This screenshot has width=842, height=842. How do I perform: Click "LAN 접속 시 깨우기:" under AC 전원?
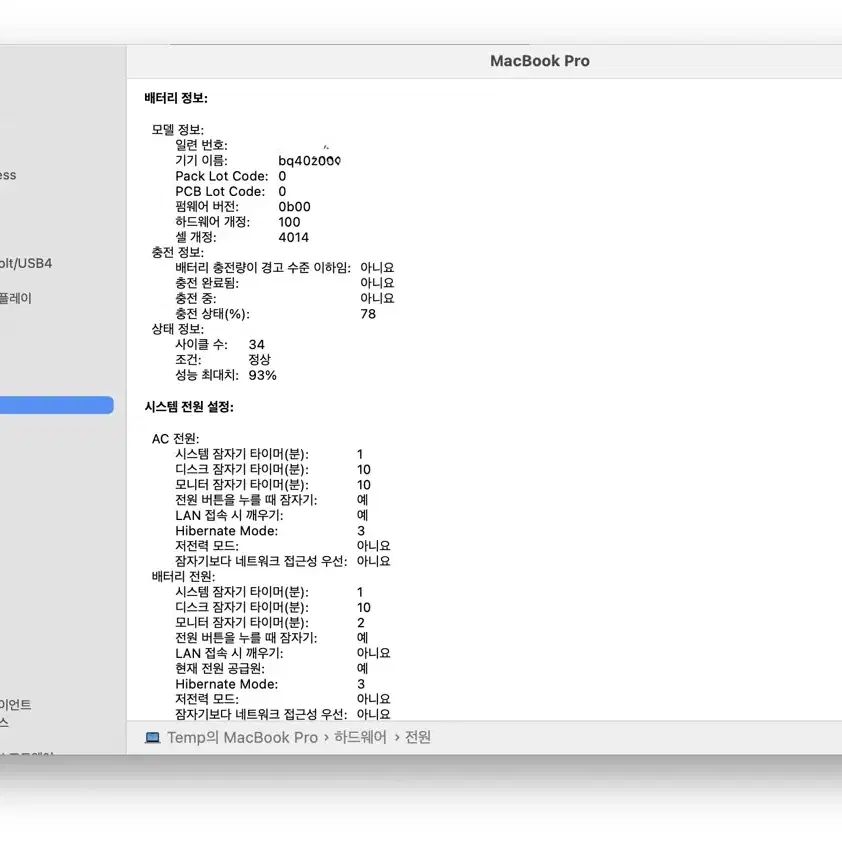click(229, 516)
